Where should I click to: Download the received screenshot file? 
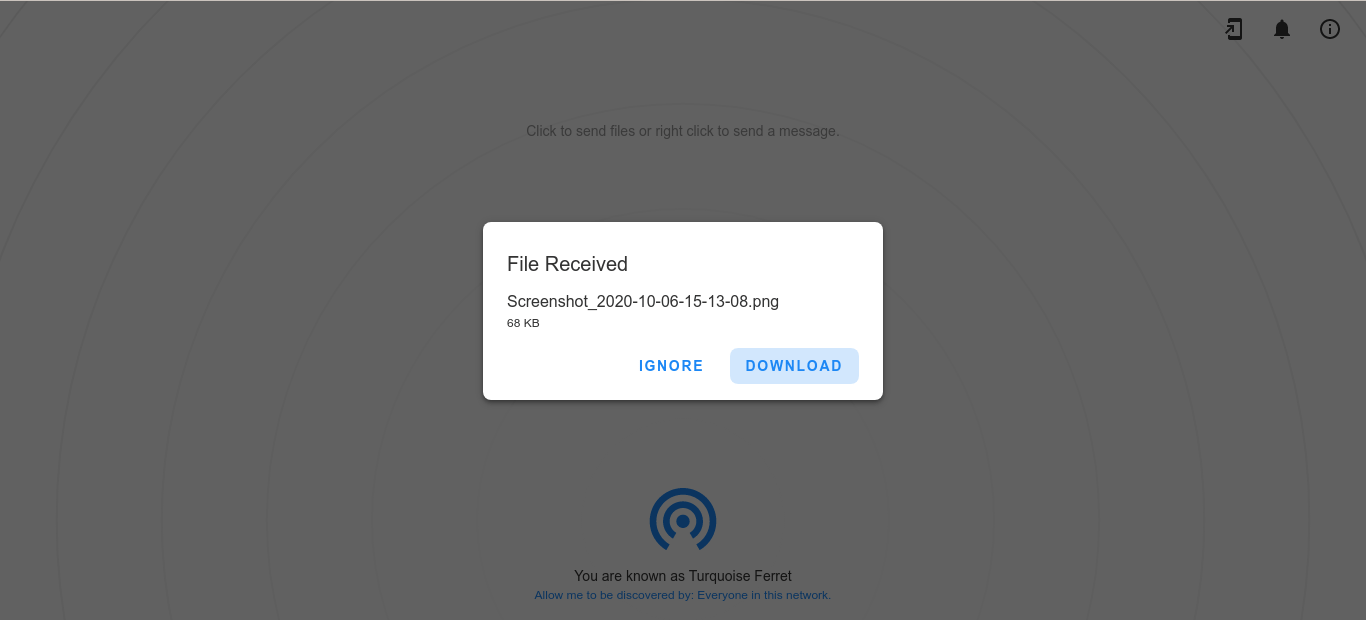tap(794, 366)
